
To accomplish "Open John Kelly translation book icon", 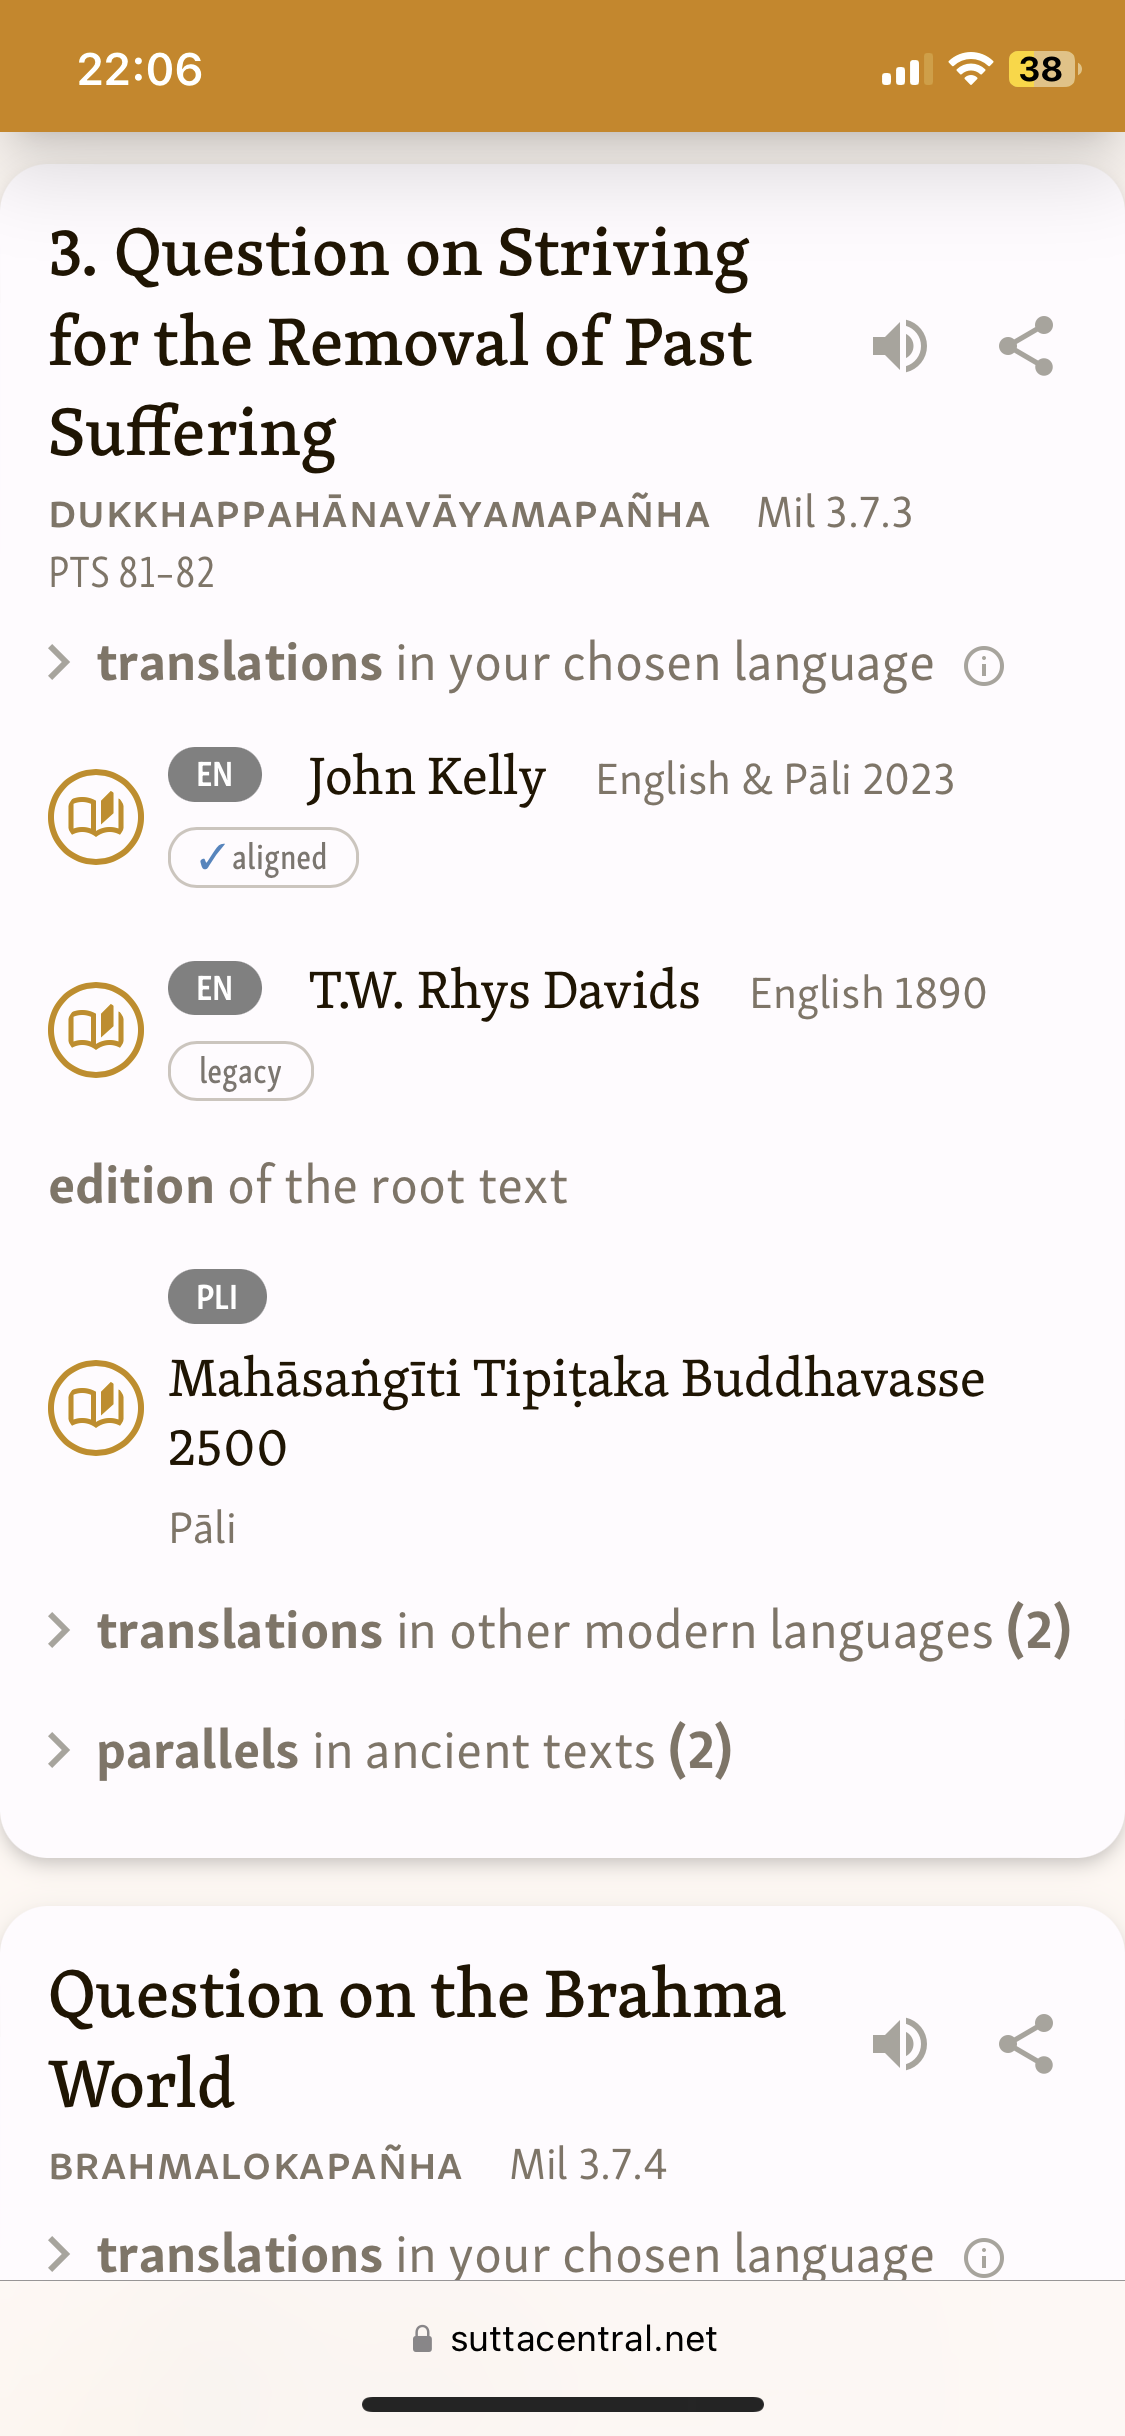I will [x=96, y=817].
